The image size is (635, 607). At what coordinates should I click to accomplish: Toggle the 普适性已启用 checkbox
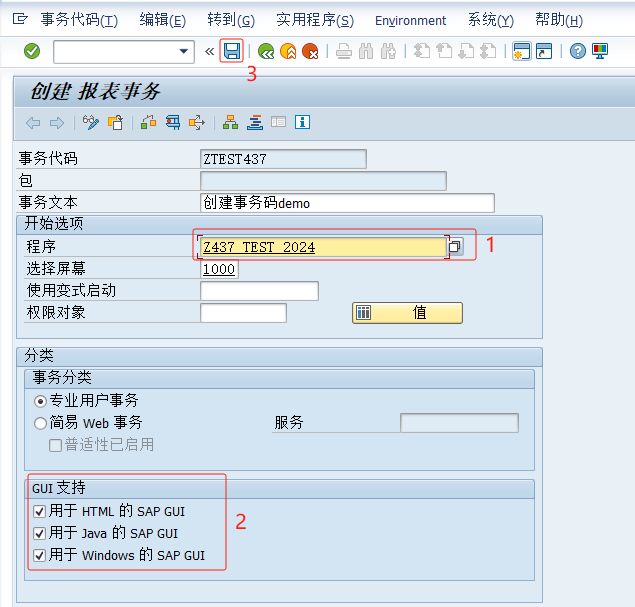[55, 445]
